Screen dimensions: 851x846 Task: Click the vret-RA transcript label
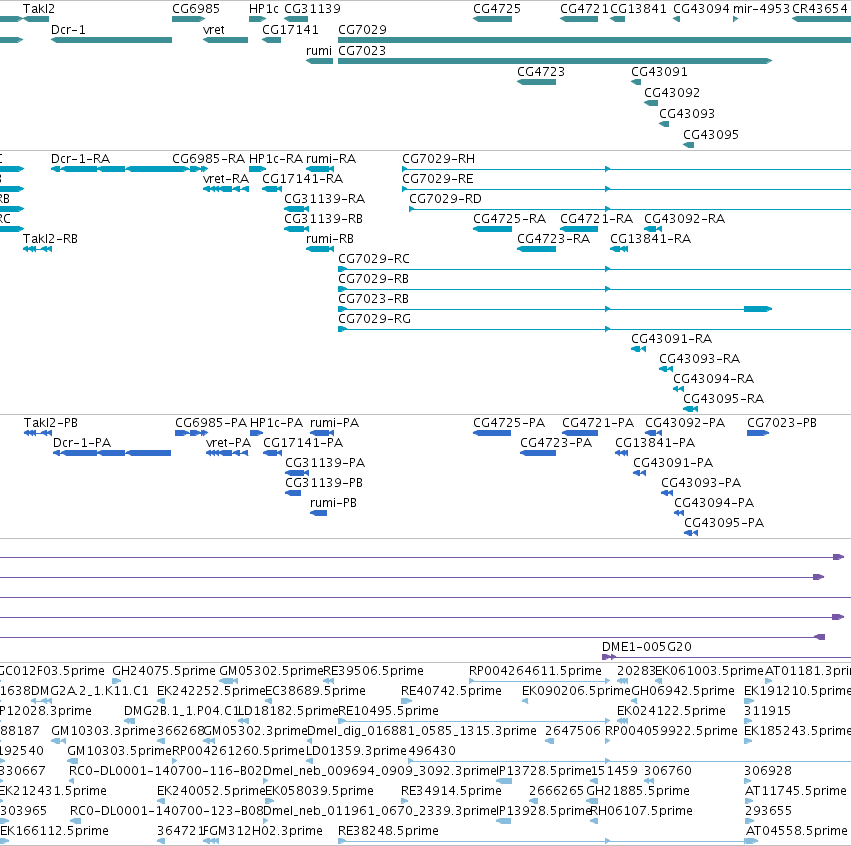click(x=226, y=179)
